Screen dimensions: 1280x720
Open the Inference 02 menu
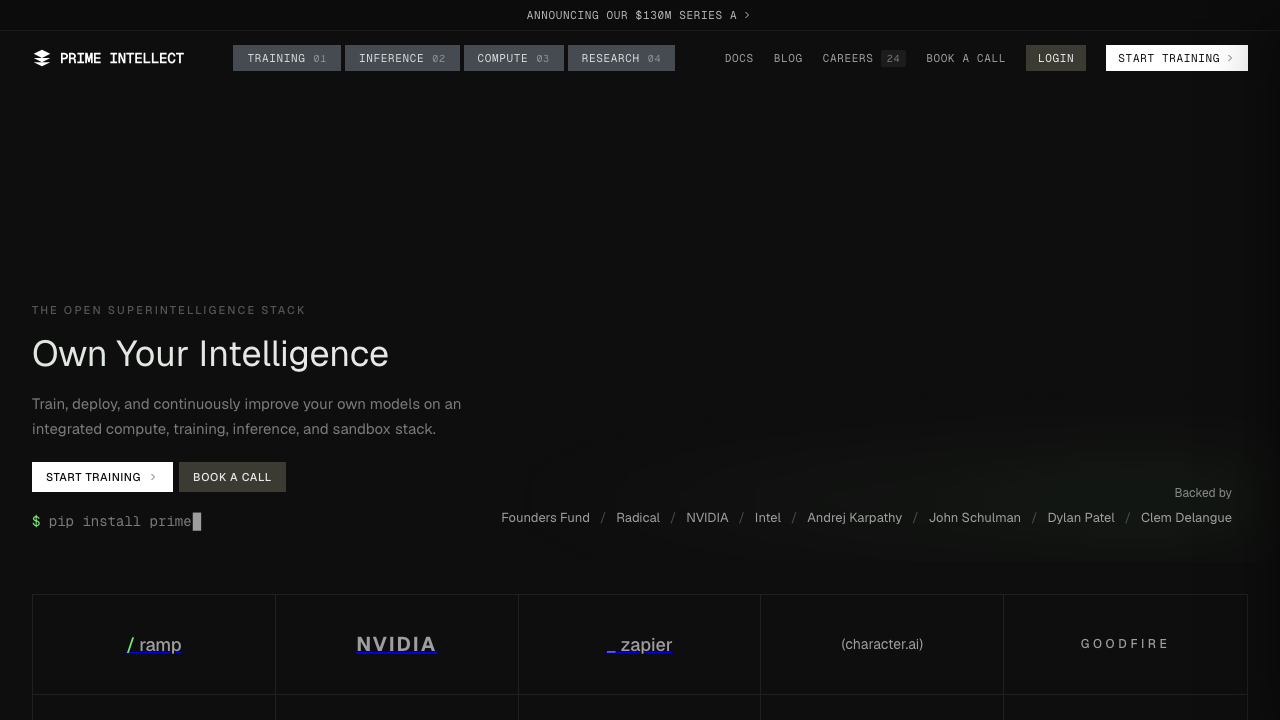pyautogui.click(x=402, y=58)
